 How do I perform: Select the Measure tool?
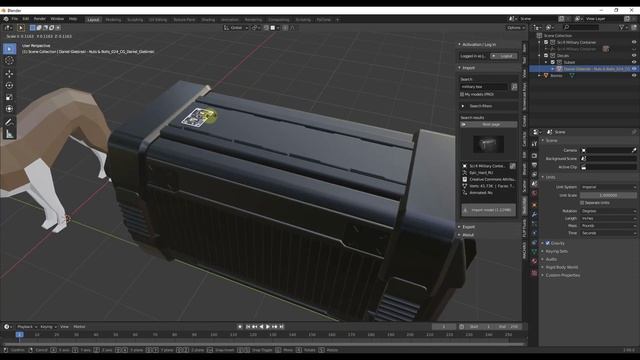(9, 134)
